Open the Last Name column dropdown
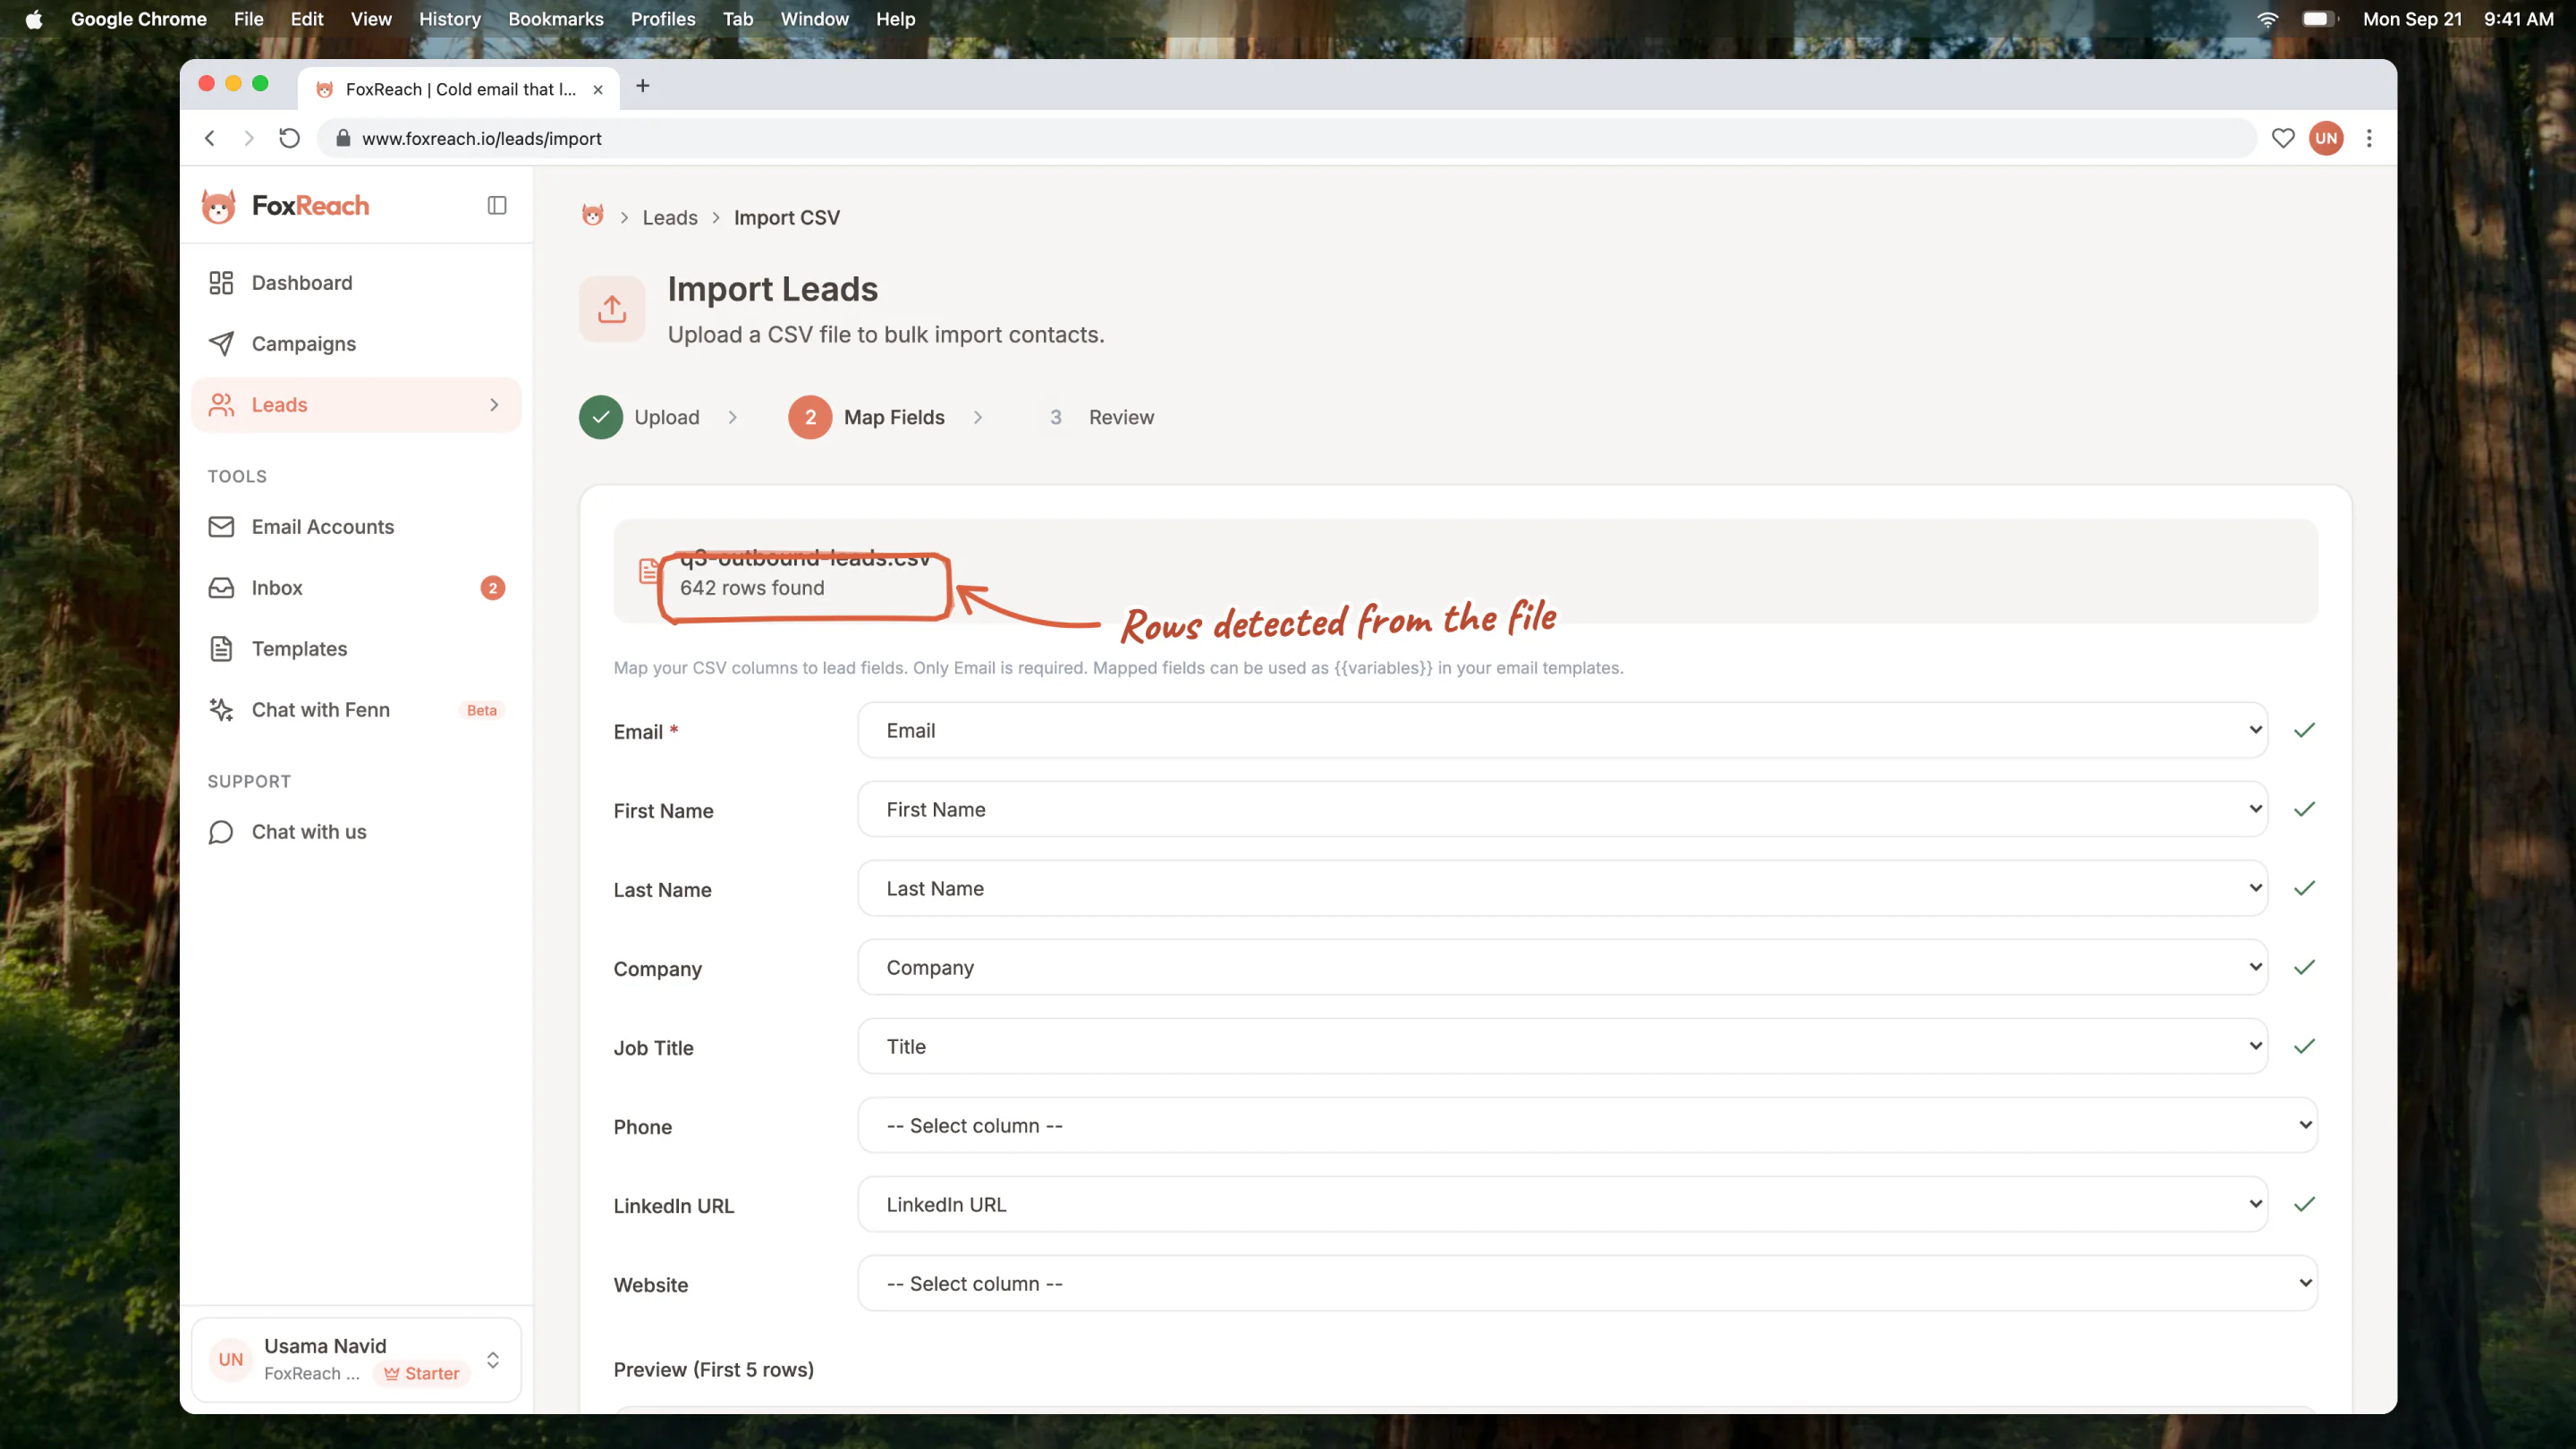Viewport: 2576px width, 1449px height. [1562, 888]
